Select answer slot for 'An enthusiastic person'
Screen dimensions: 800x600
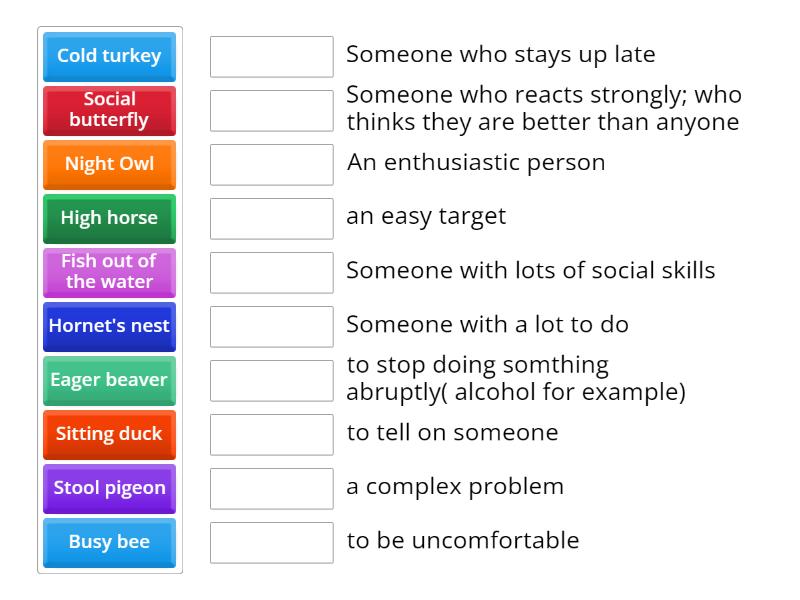[x=271, y=165]
